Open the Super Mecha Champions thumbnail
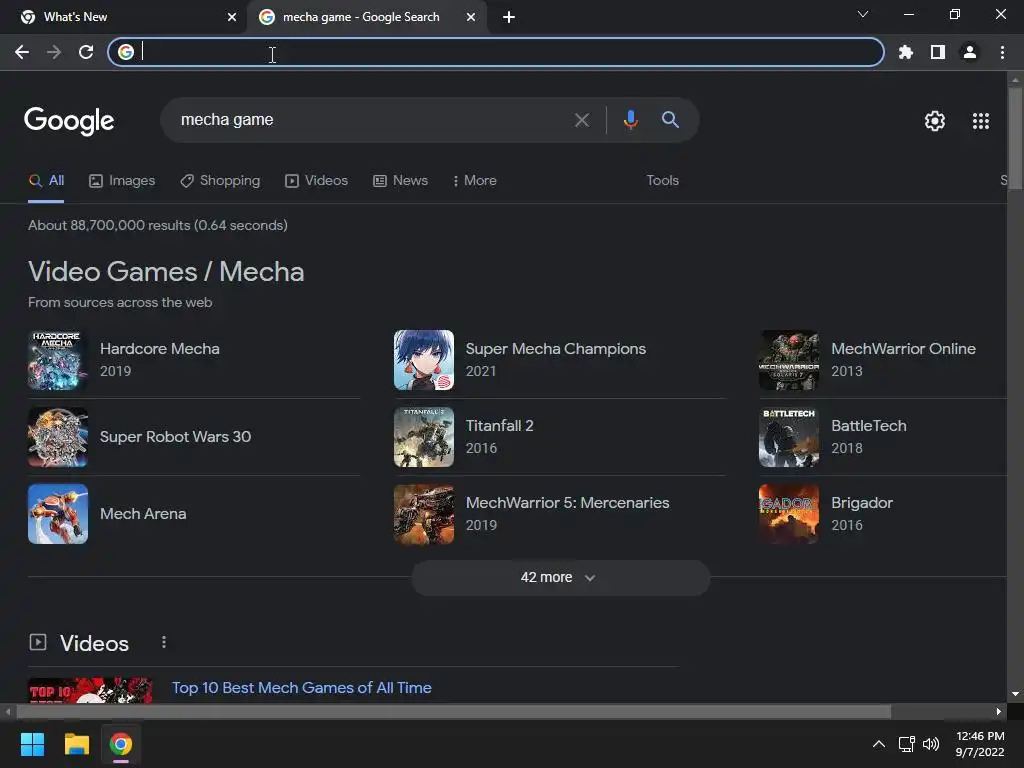1024x768 pixels. [423, 360]
